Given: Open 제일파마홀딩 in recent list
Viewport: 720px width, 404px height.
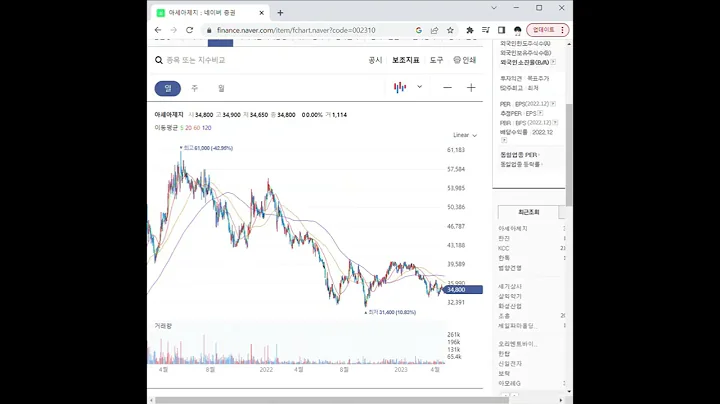Looking at the screenshot, I should click(517, 326).
